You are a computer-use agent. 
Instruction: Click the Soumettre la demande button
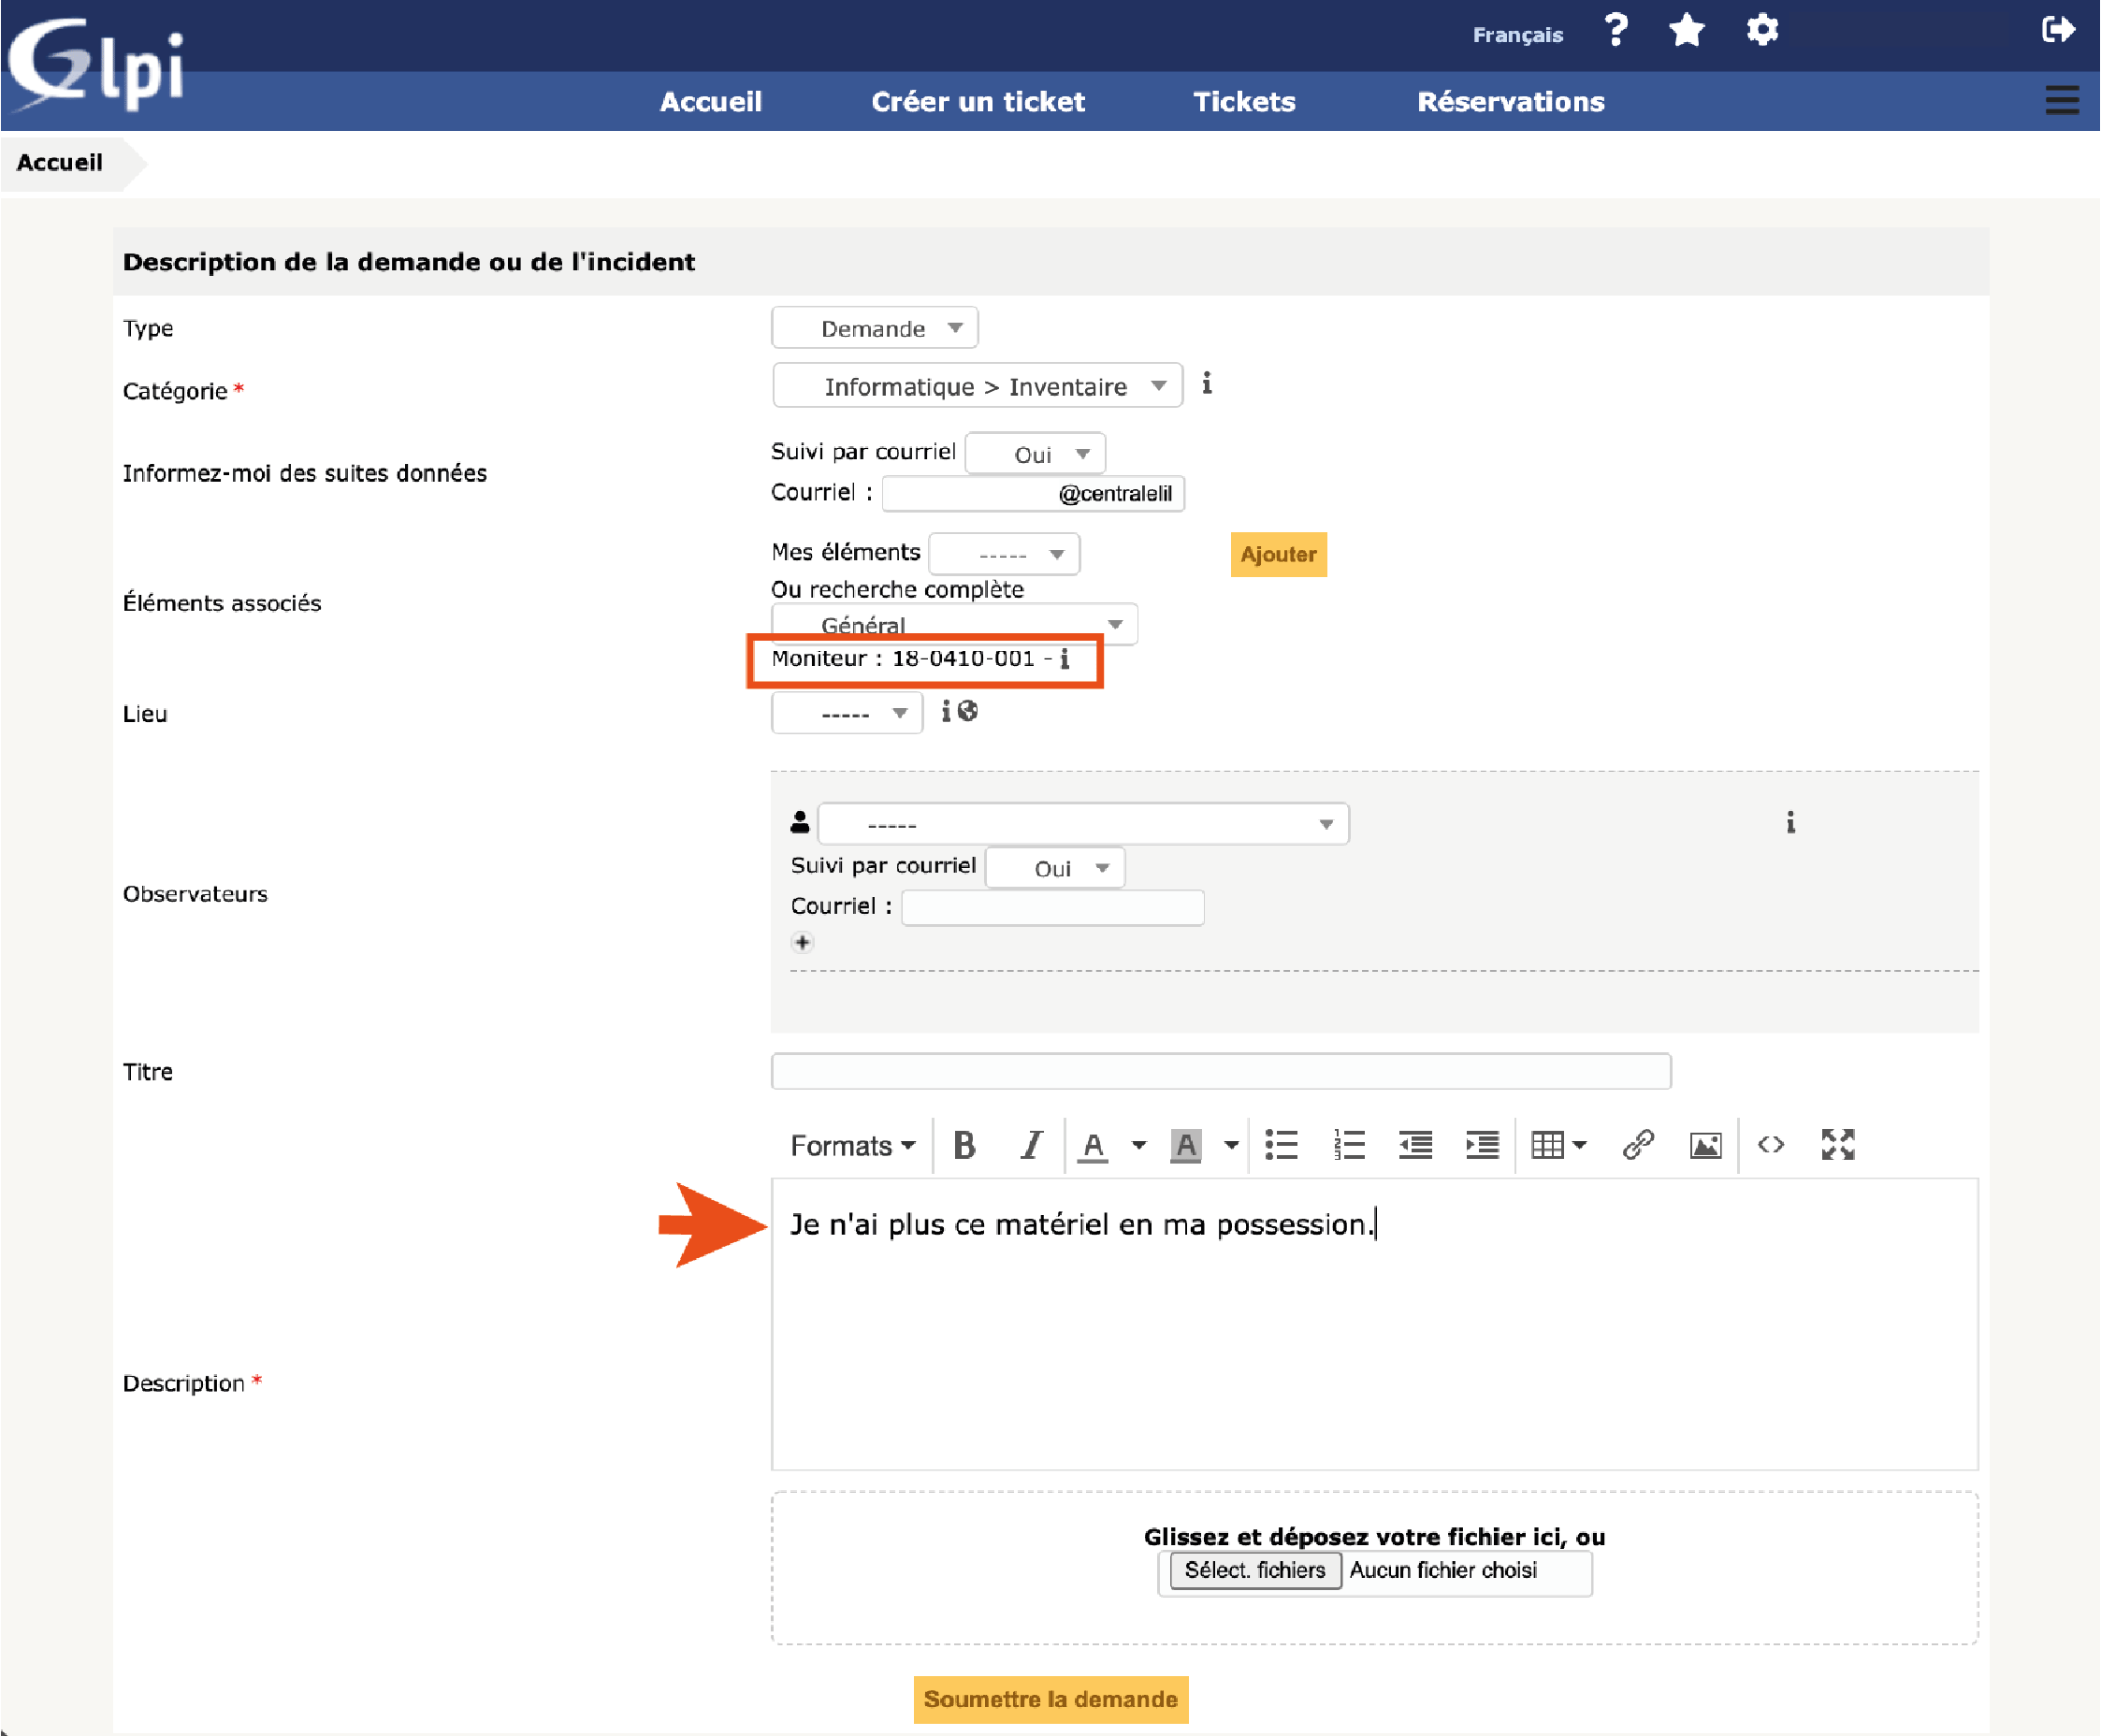tap(1050, 1699)
